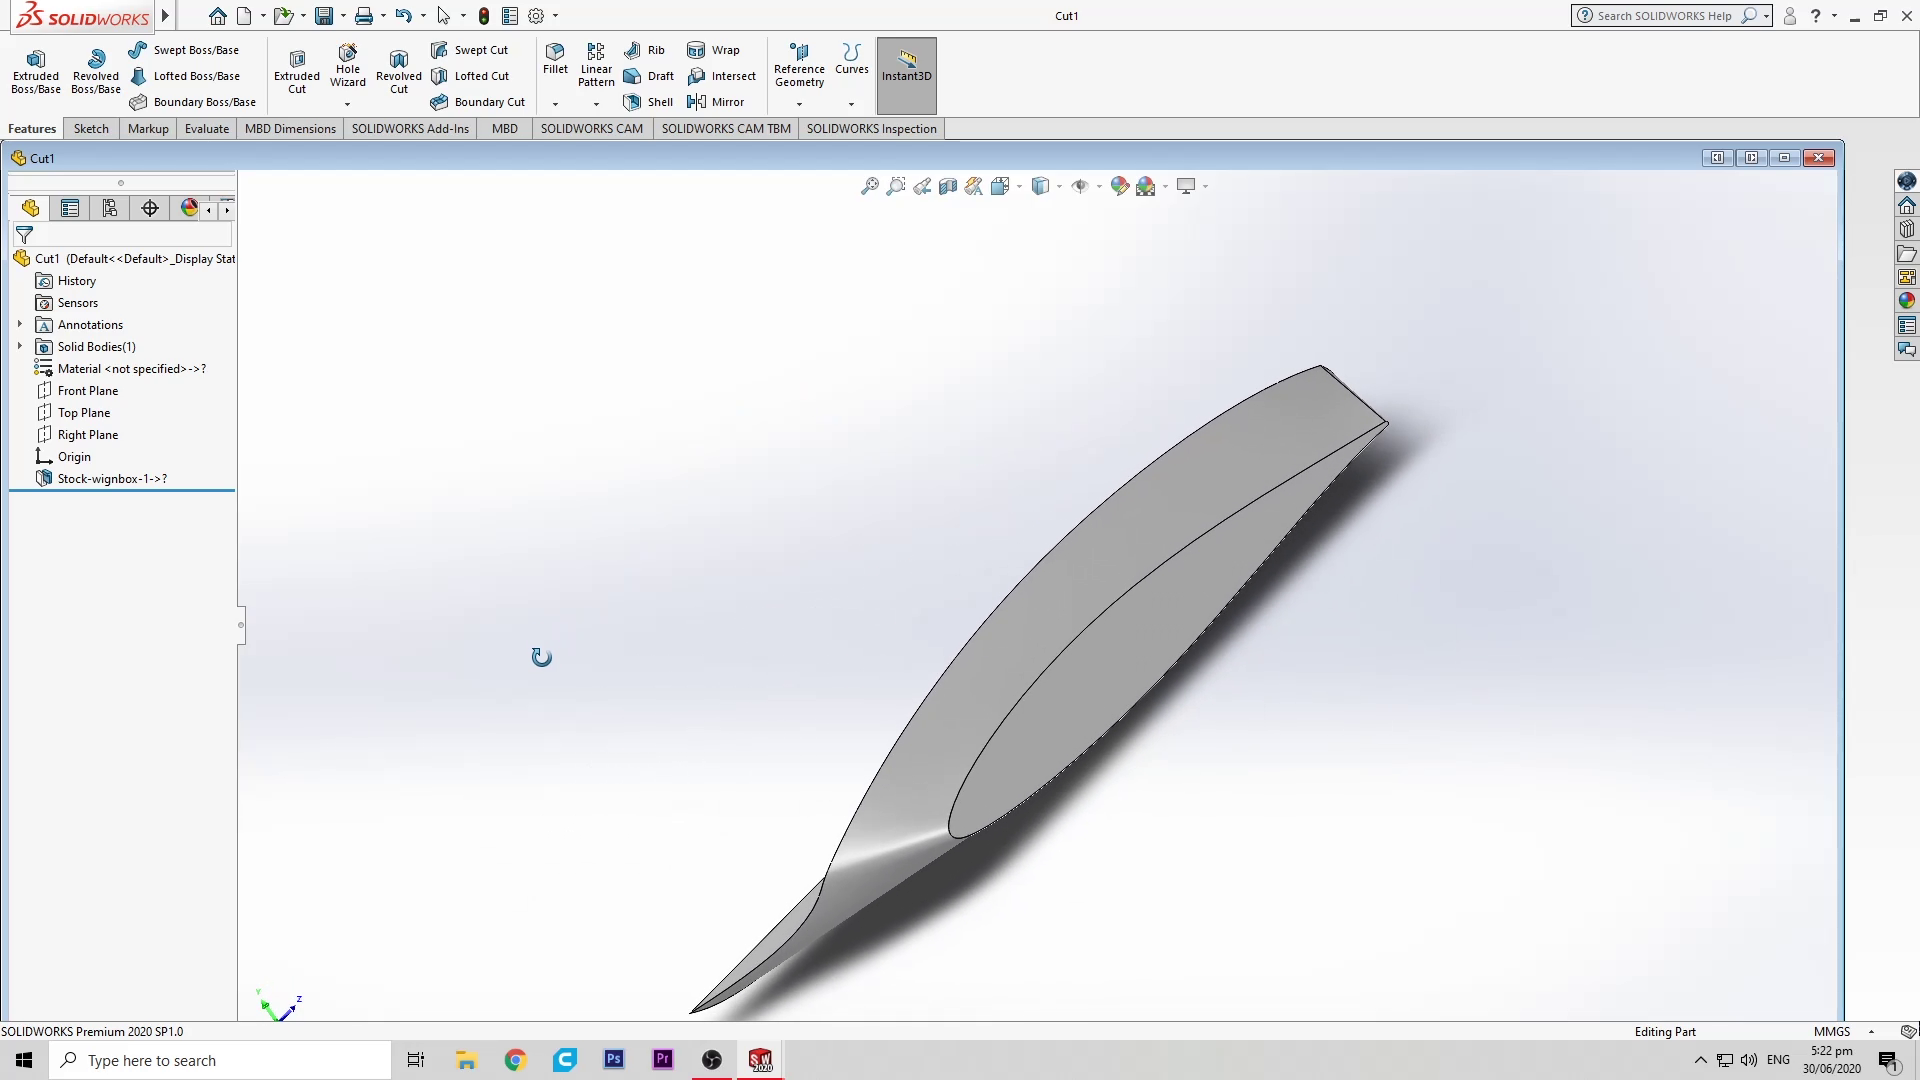
Task: Open the Curves tools
Action: pos(852,58)
